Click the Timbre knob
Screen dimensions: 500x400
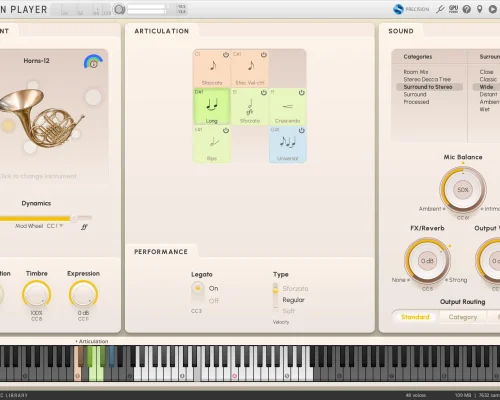point(37,295)
